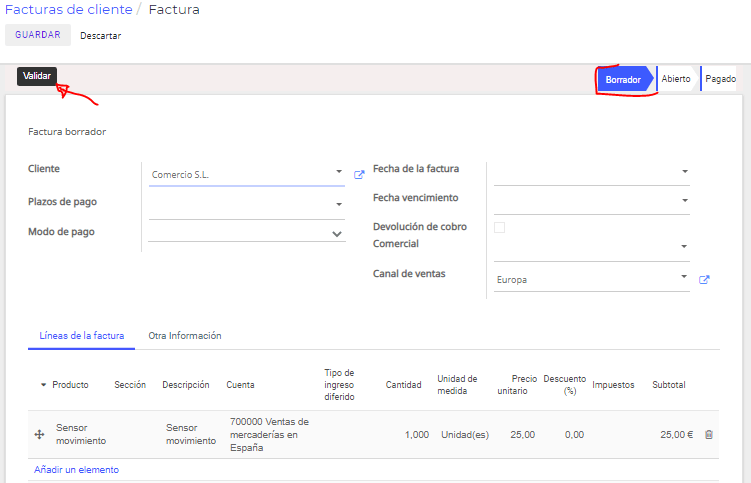The width and height of the screenshot is (751, 483).
Task: Select the 0,00 discount cell
Action: [x=574, y=435]
